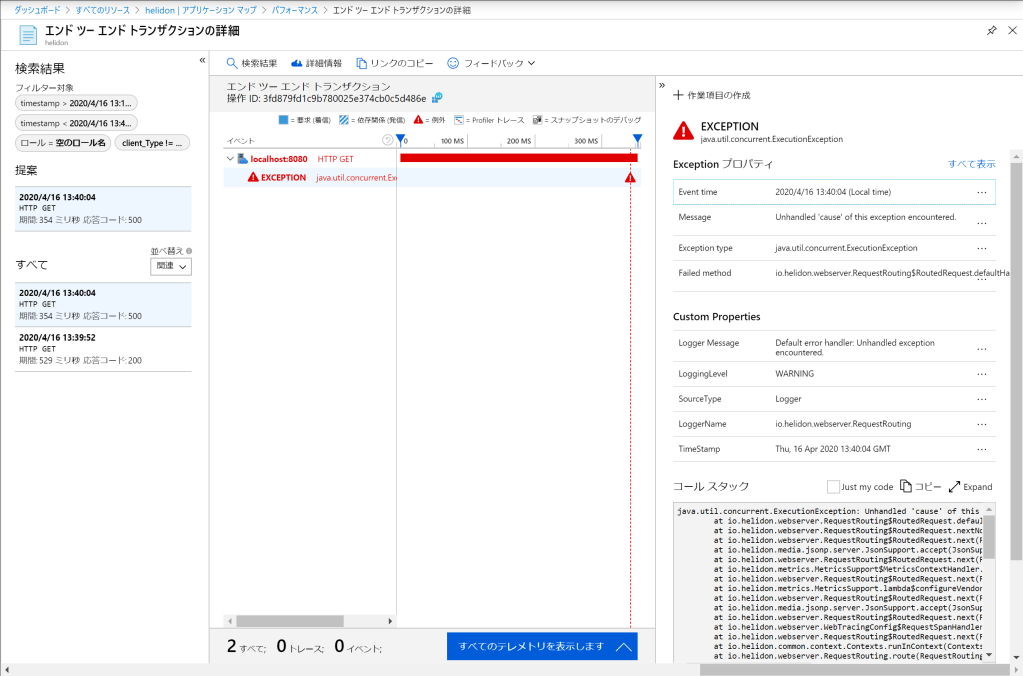Select the EXCEPTION row in the timeline
Image resolution: width=1023 pixels, height=676 pixels.
click(283, 177)
